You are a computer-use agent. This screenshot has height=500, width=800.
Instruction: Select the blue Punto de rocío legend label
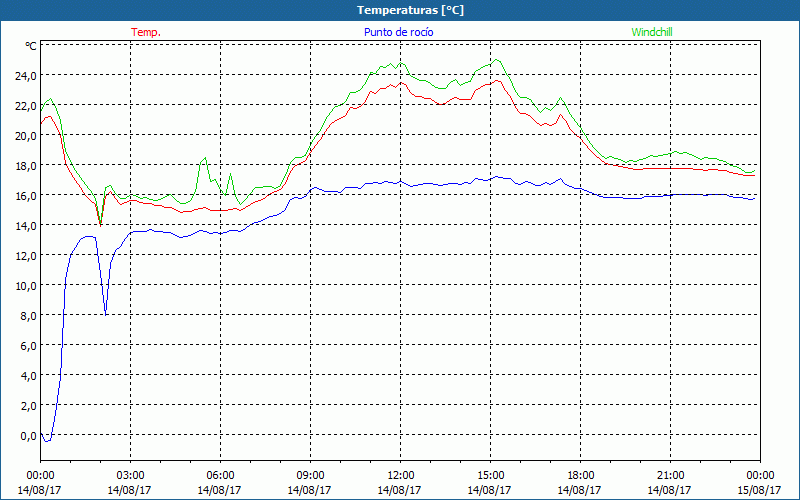[398, 32]
